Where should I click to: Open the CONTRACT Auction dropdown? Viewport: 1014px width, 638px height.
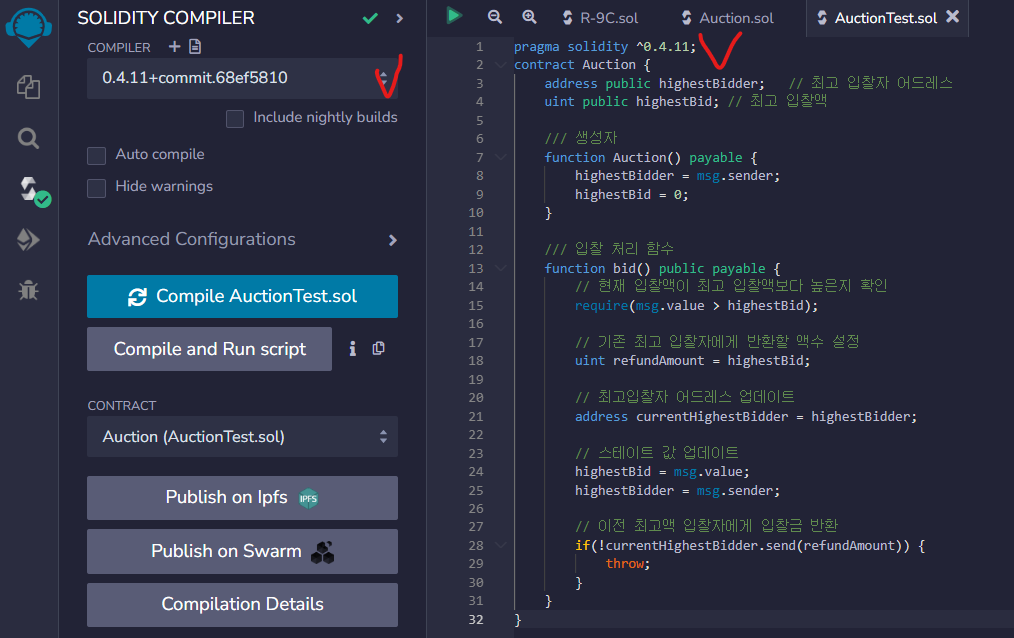(243, 437)
